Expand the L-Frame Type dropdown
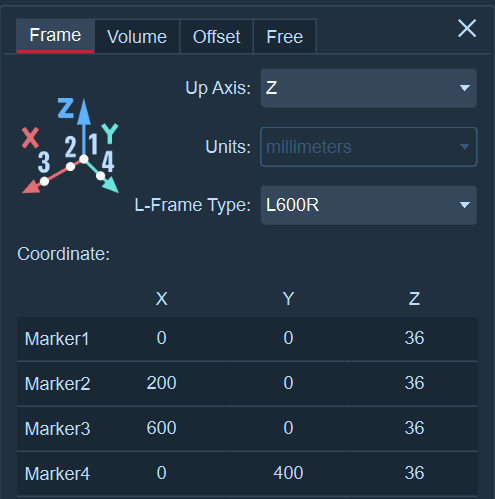This screenshot has width=495, height=499. pos(368,205)
